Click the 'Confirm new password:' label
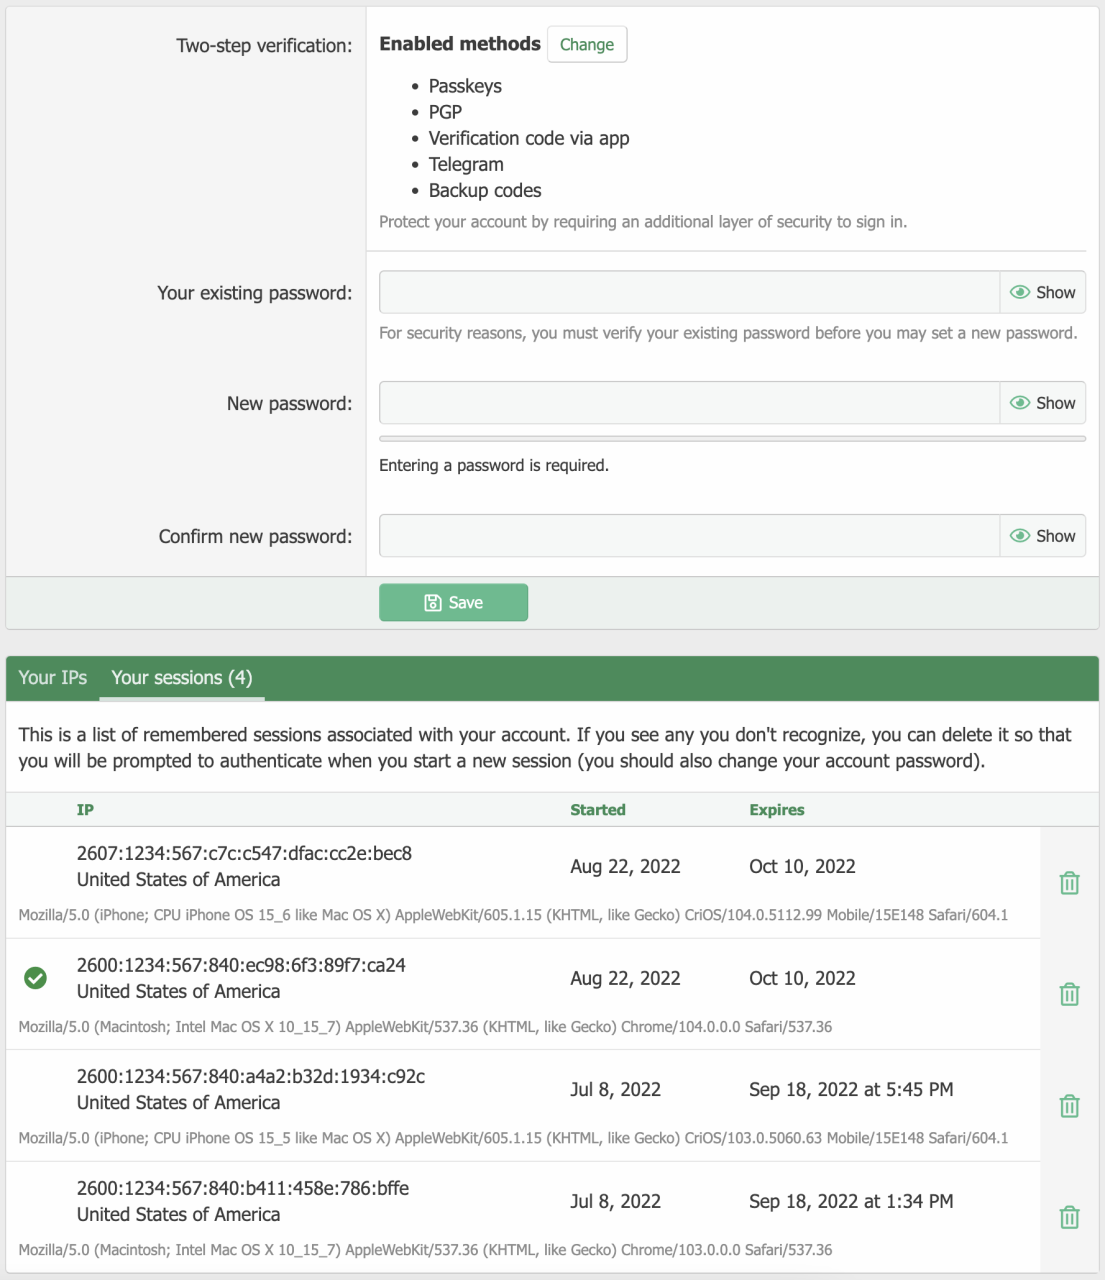Screen dimensions: 1105x1280 click(x=255, y=537)
